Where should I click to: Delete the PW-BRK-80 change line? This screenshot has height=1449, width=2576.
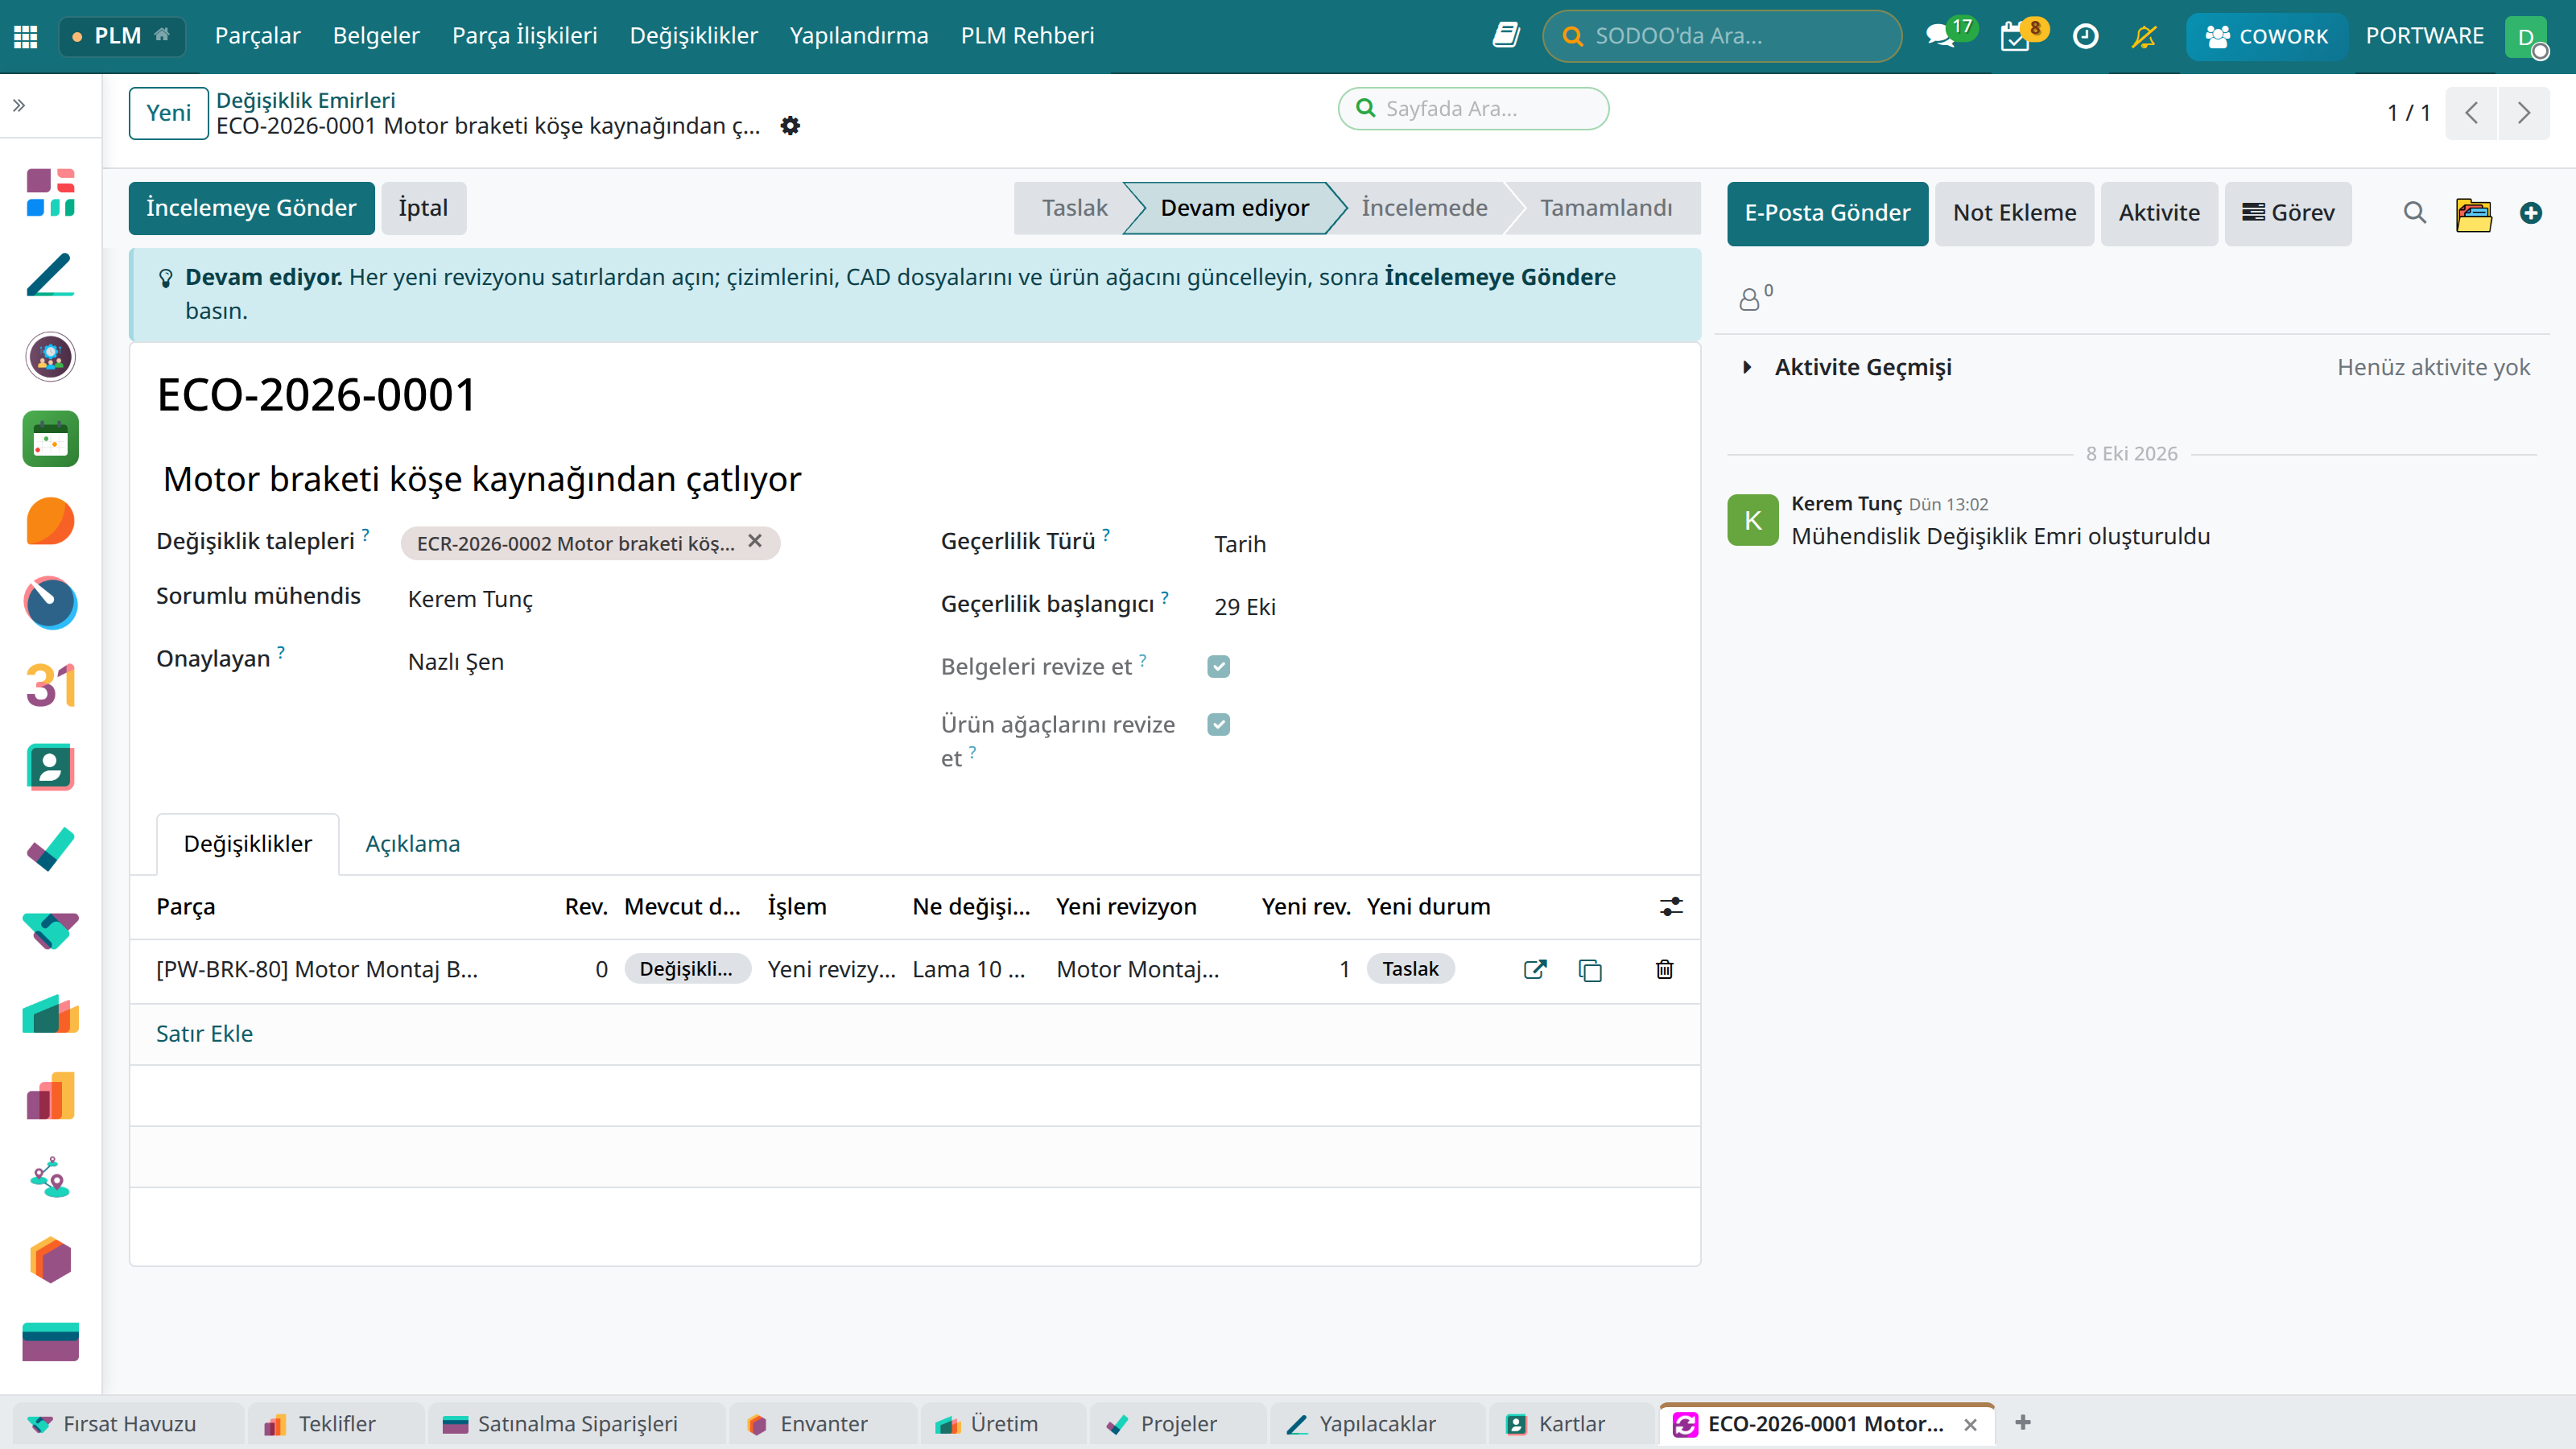tap(1664, 969)
